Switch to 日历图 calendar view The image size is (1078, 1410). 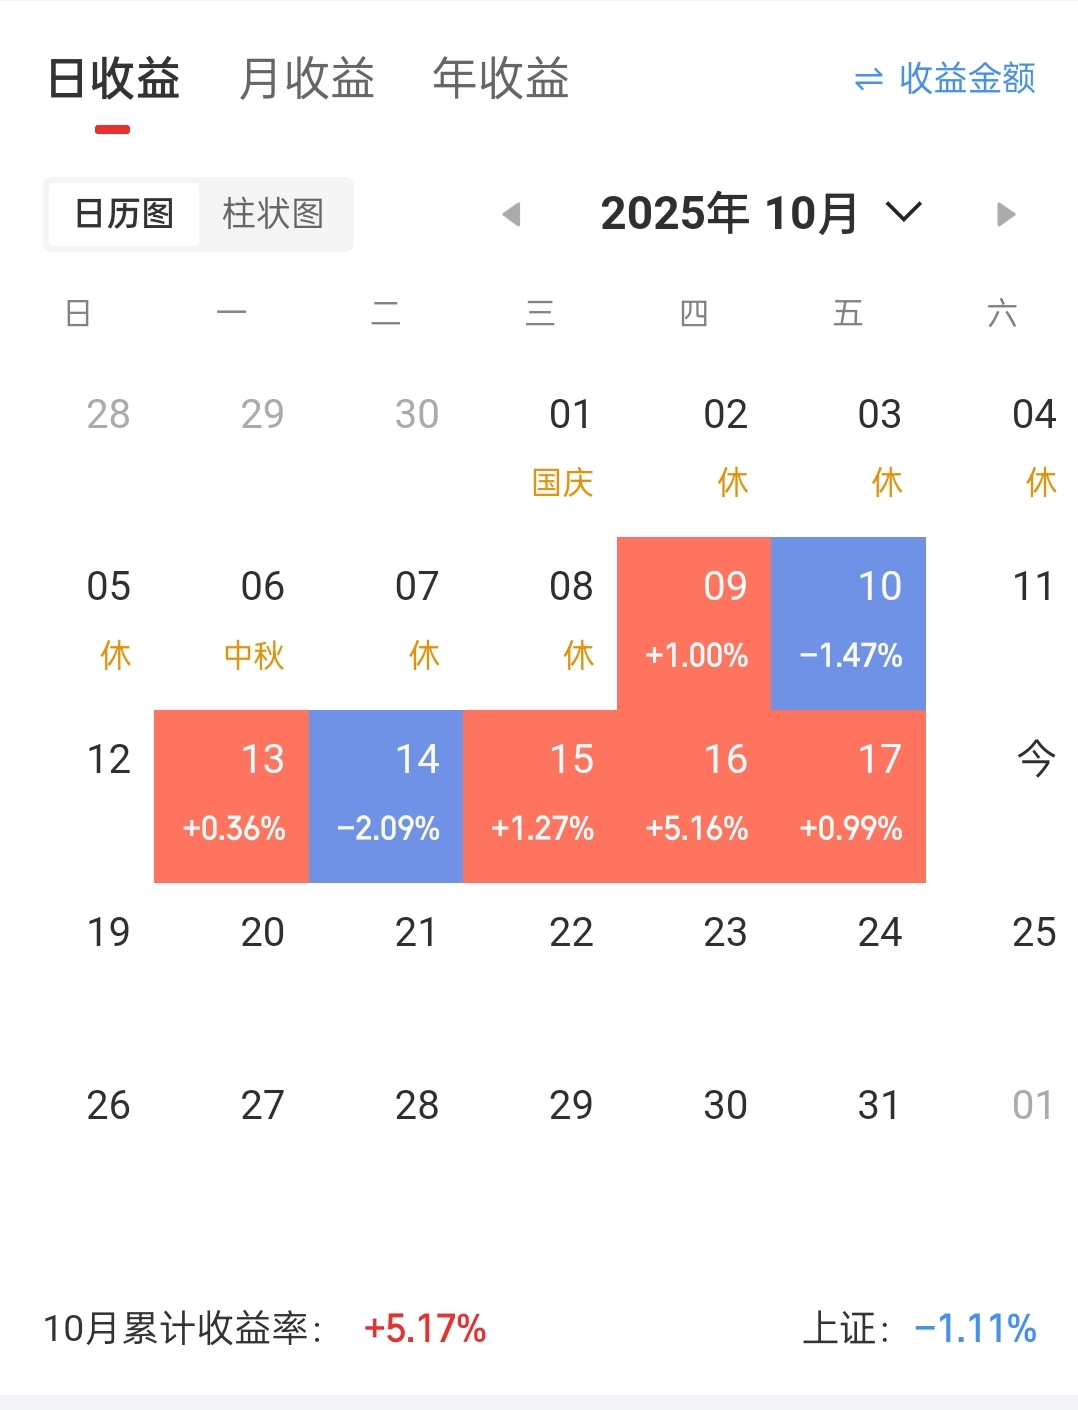124,214
